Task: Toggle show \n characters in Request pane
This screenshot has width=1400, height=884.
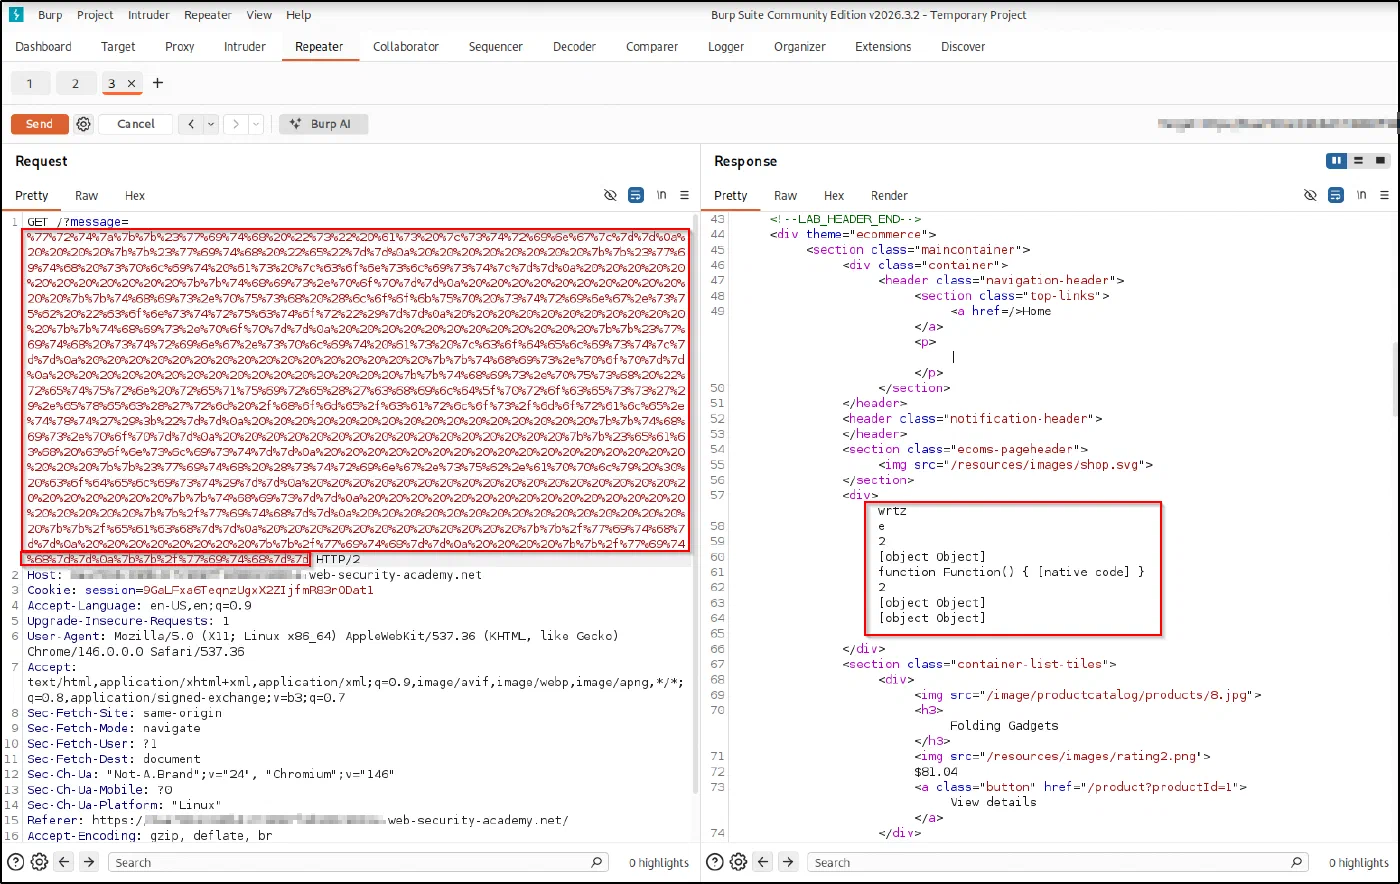Action: (661, 195)
